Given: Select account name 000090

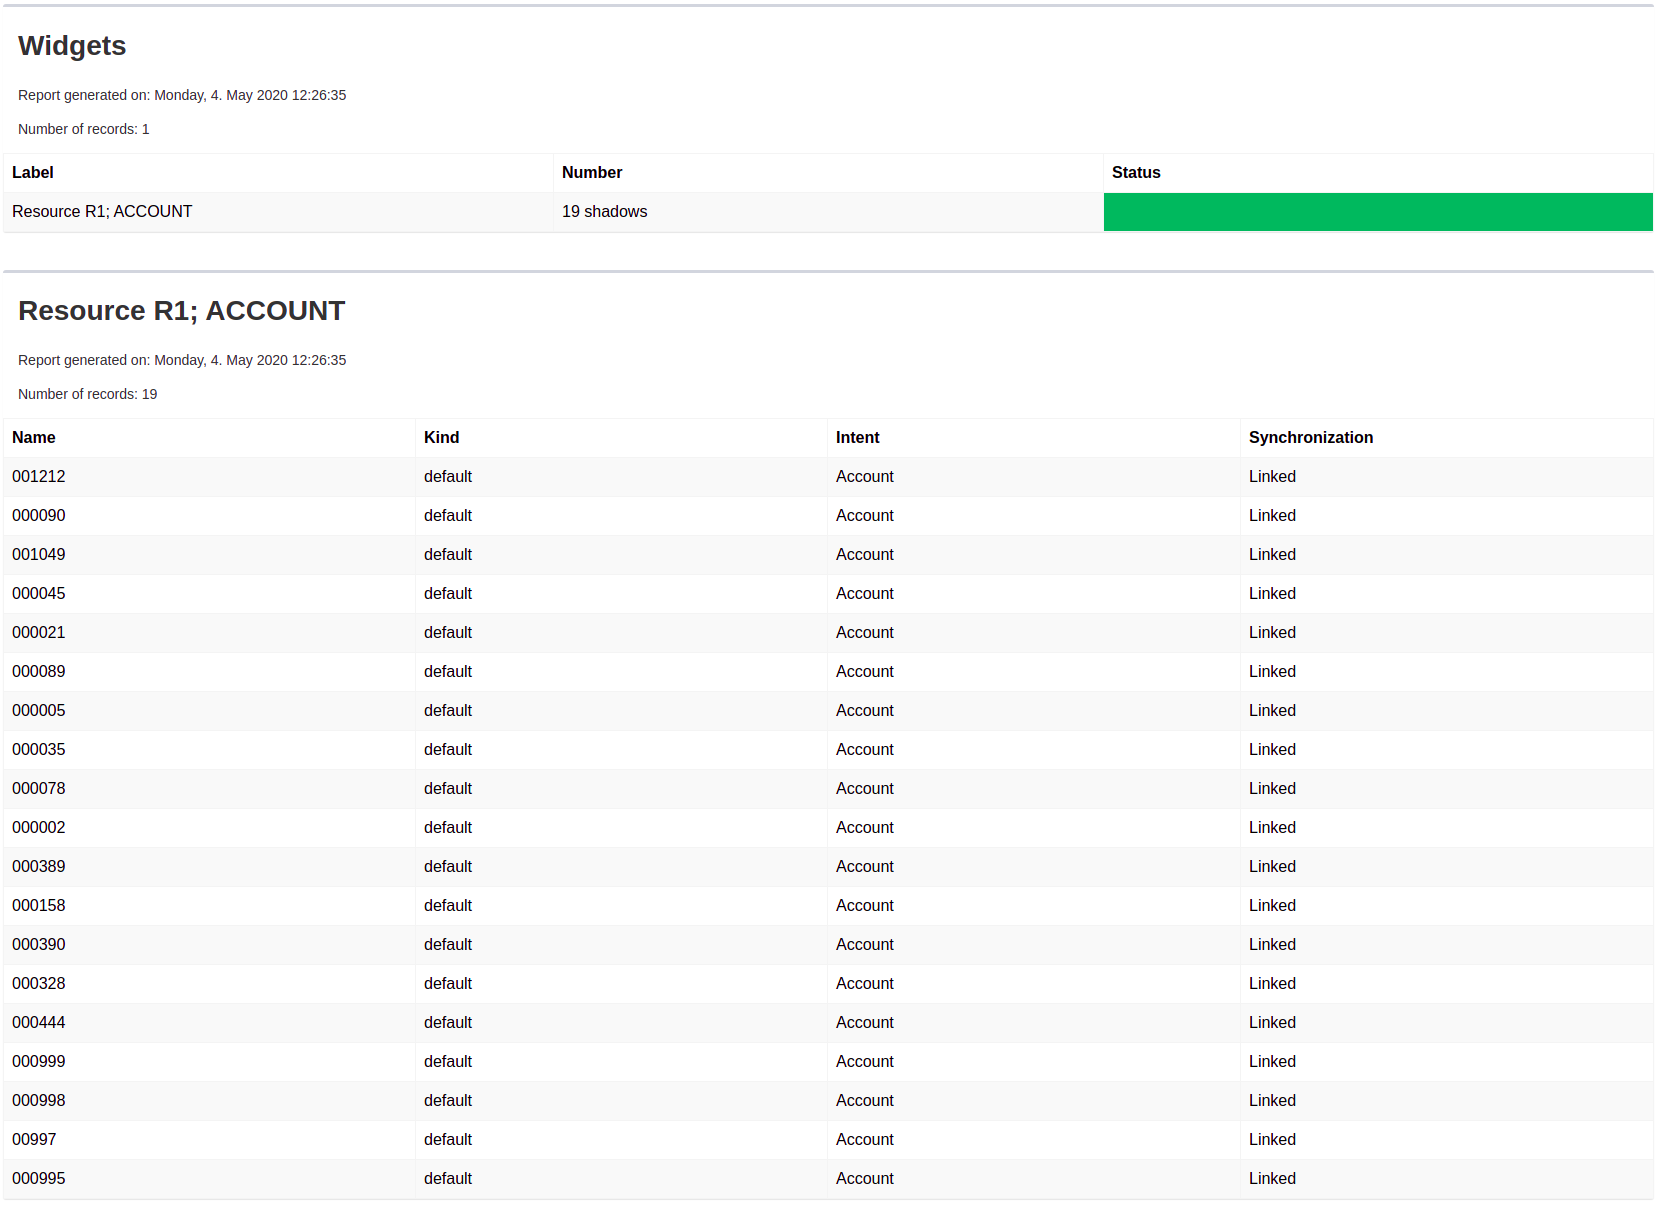Looking at the screenshot, I should pyautogui.click(x=39, y=516).
